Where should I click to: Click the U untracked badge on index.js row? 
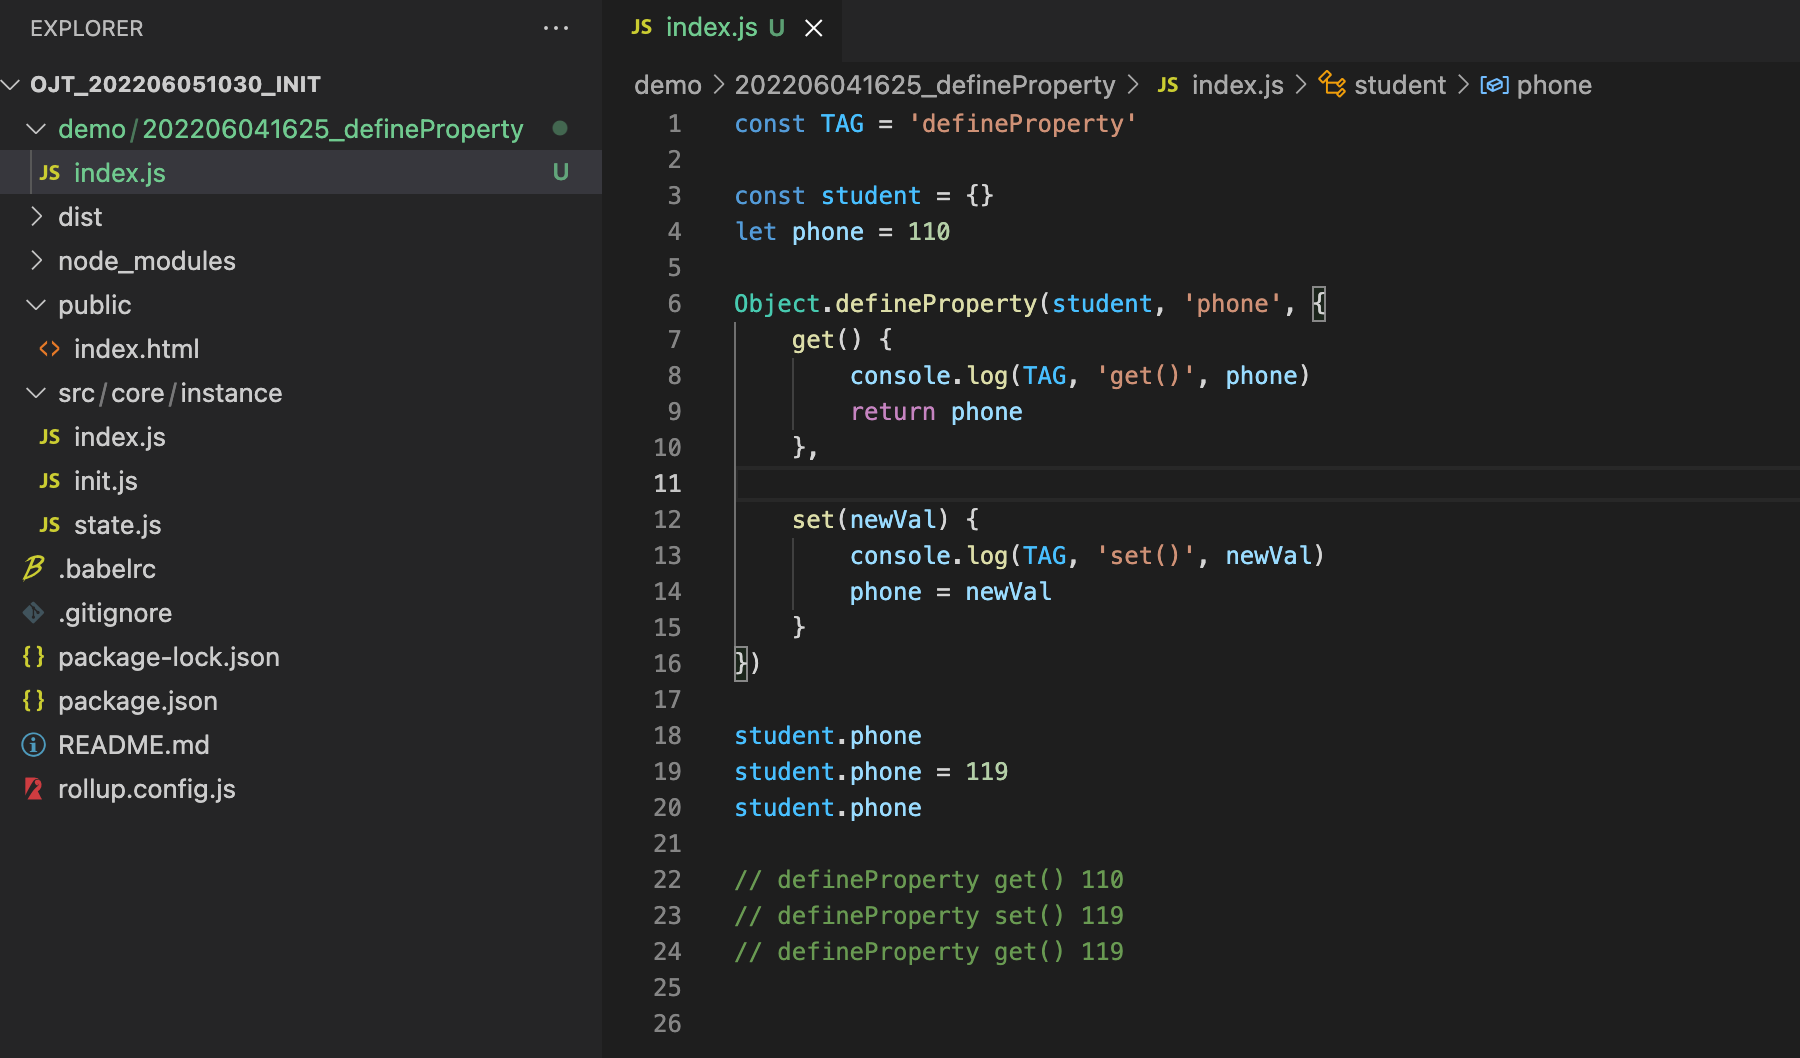[561, 172]
